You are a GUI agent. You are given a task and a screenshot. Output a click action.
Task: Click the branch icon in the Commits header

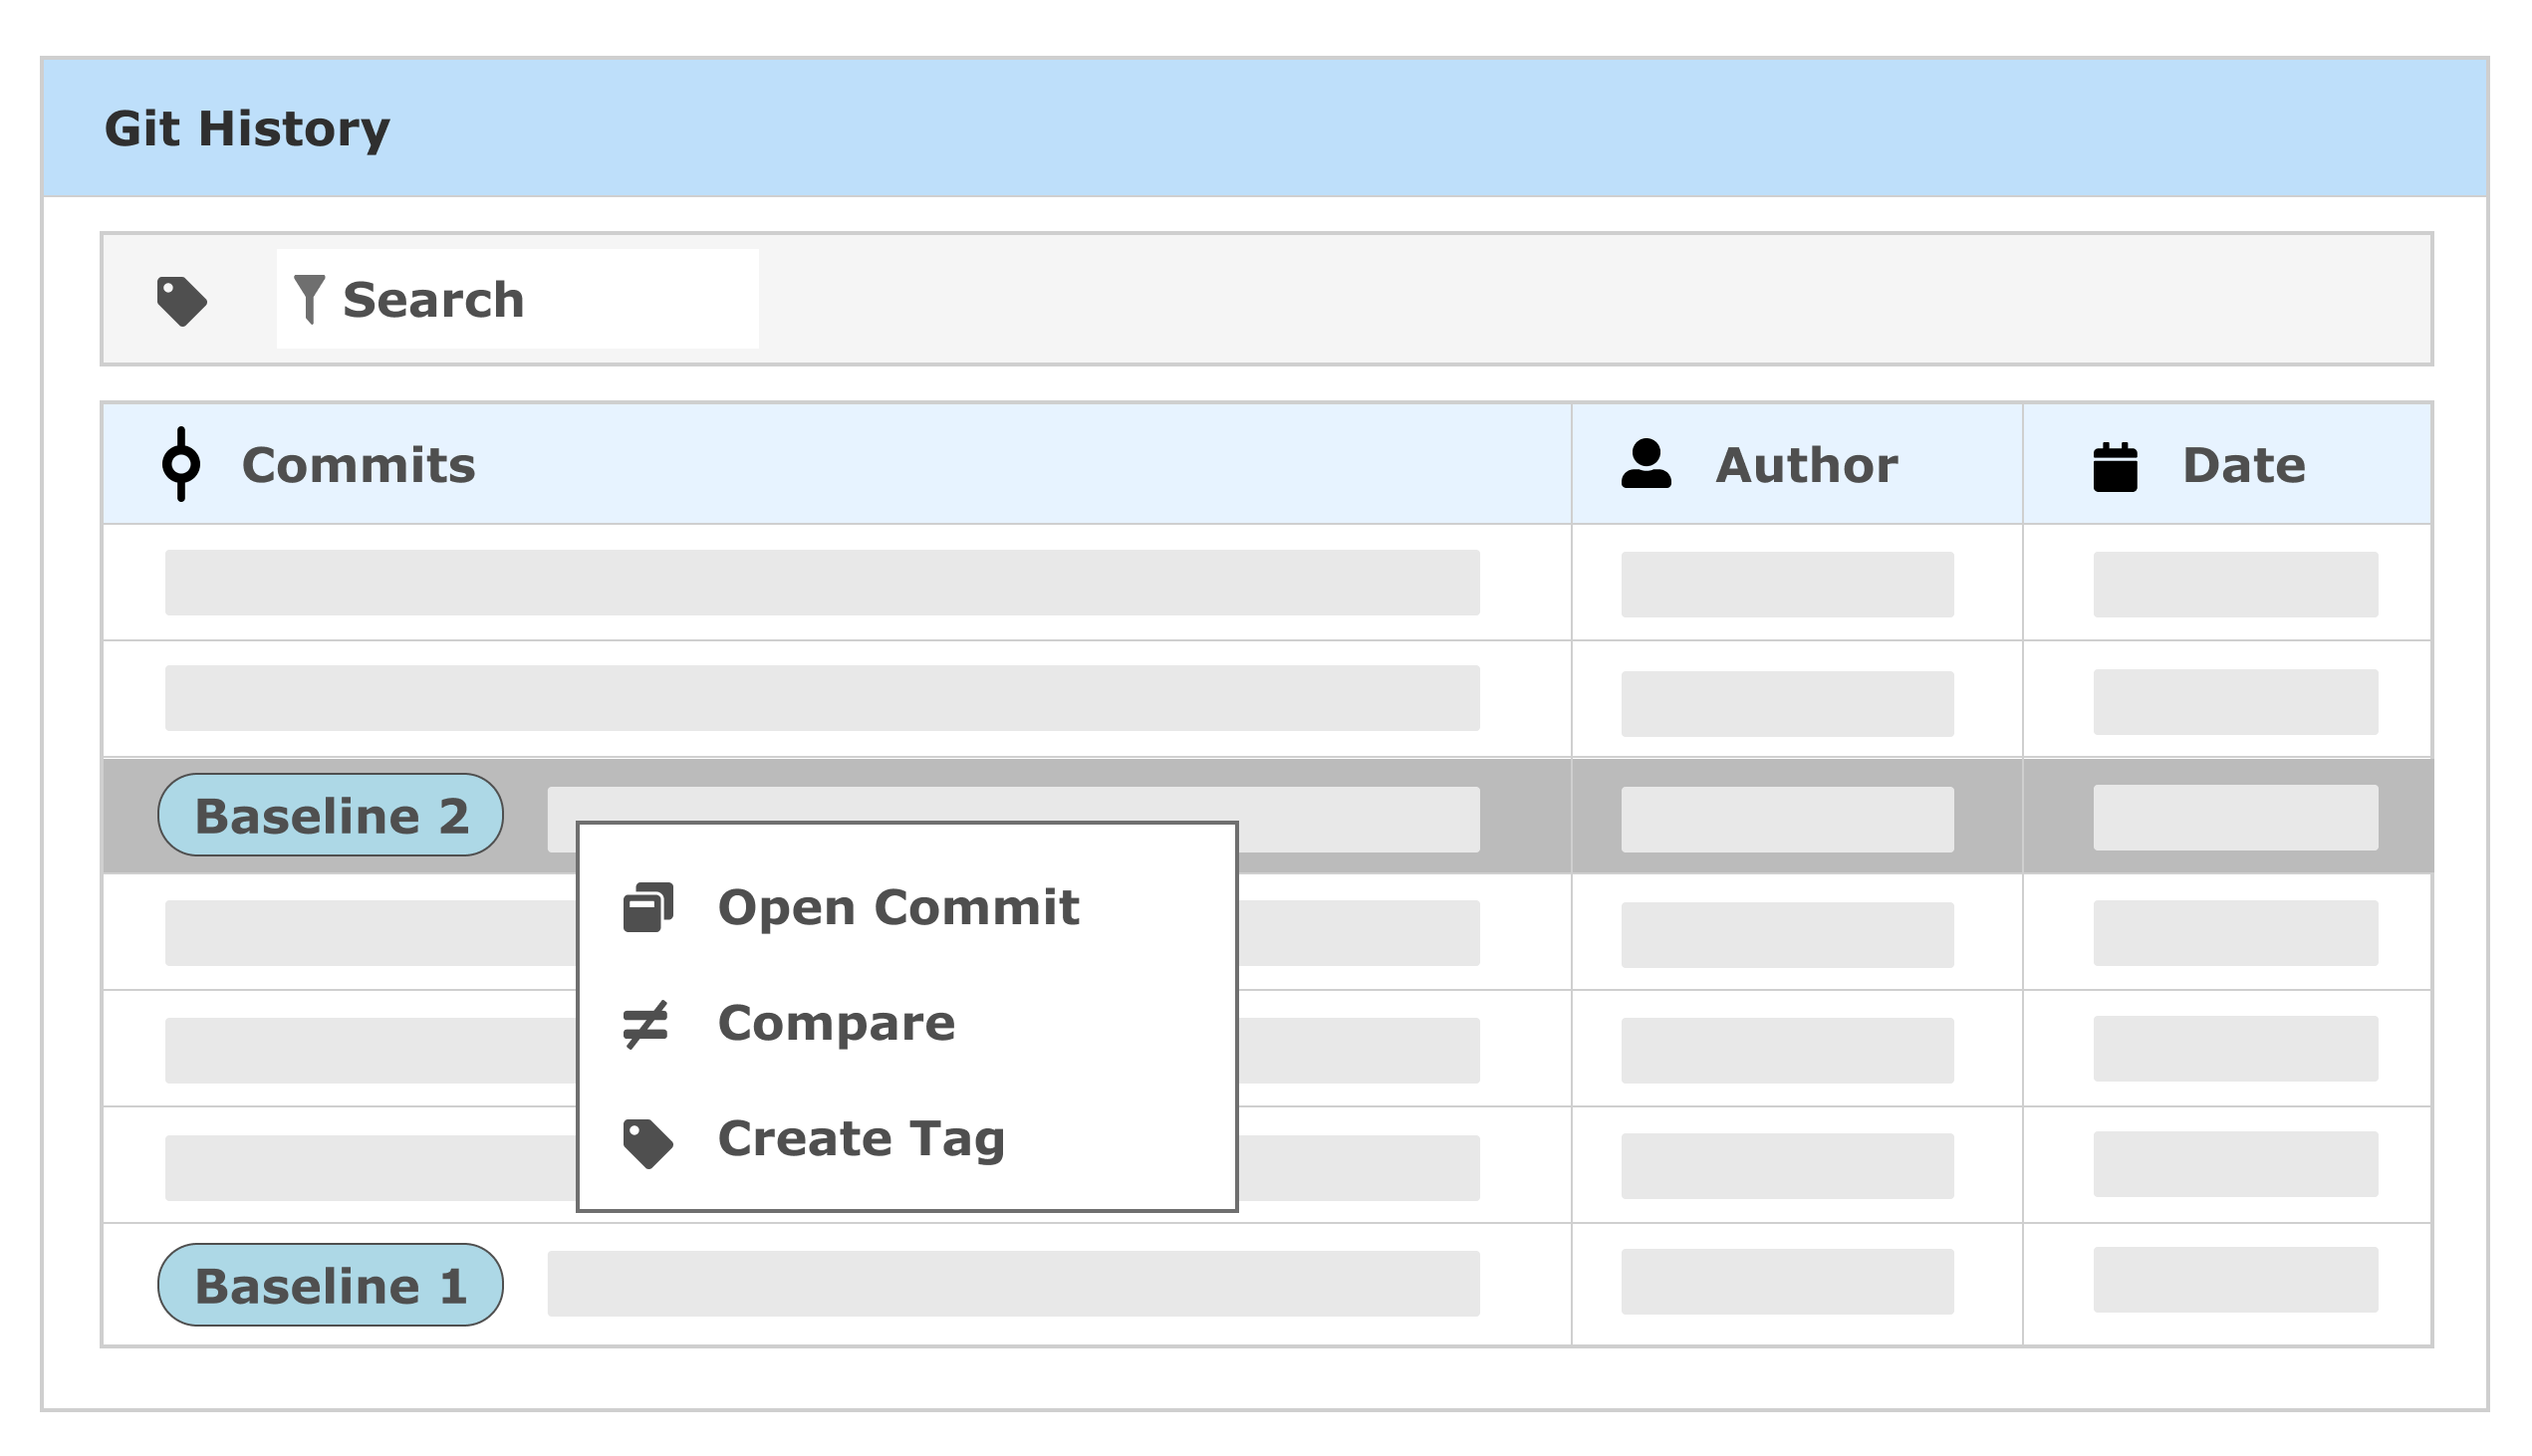[x=182, y=463]
